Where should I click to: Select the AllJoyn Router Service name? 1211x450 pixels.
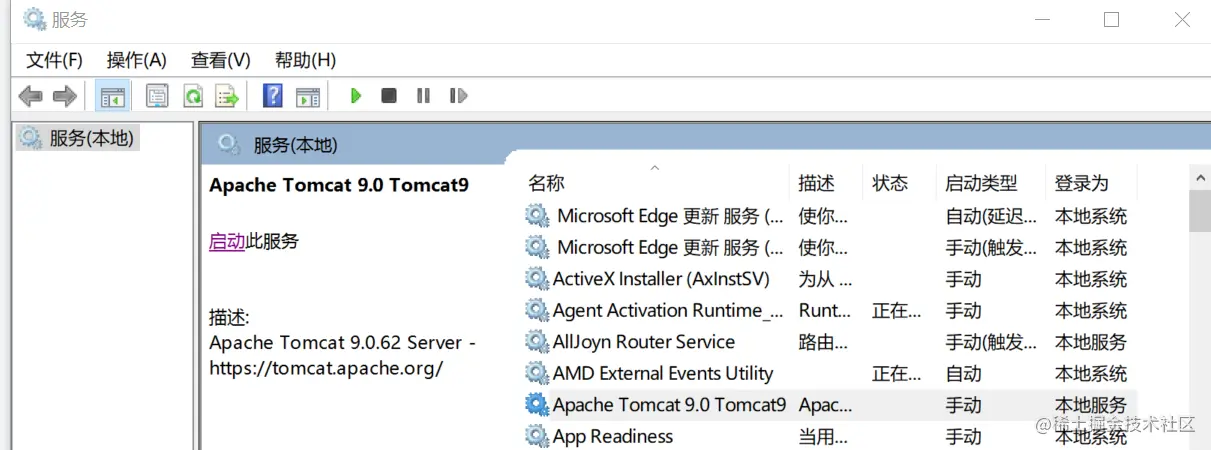[644, 342]
